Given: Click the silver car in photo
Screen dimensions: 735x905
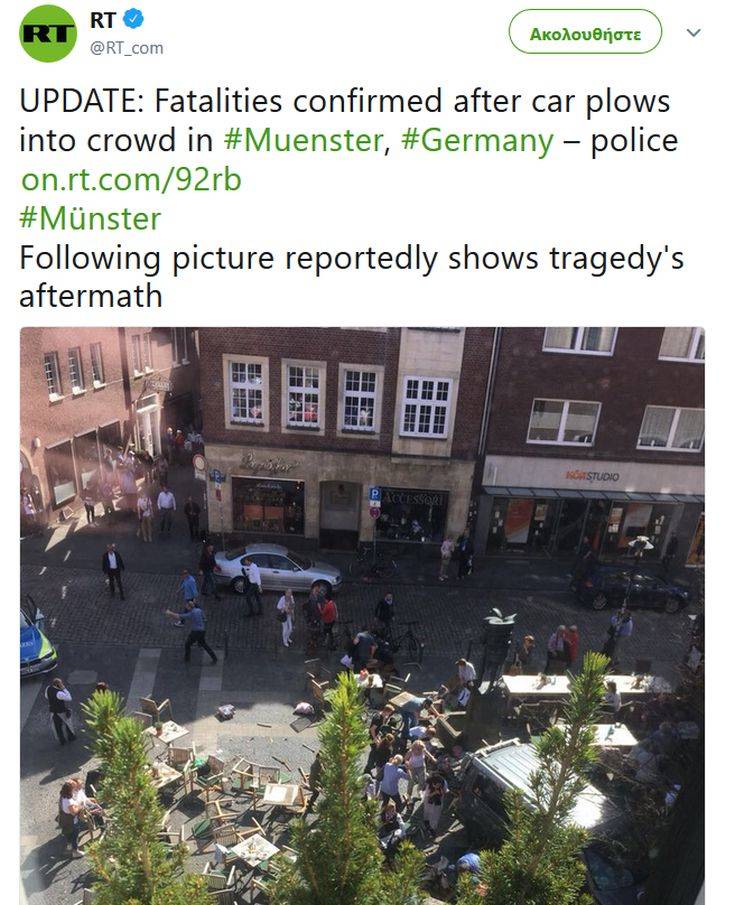Looking at the screenshot, I should pyautogui.click(x=278, y=568).
